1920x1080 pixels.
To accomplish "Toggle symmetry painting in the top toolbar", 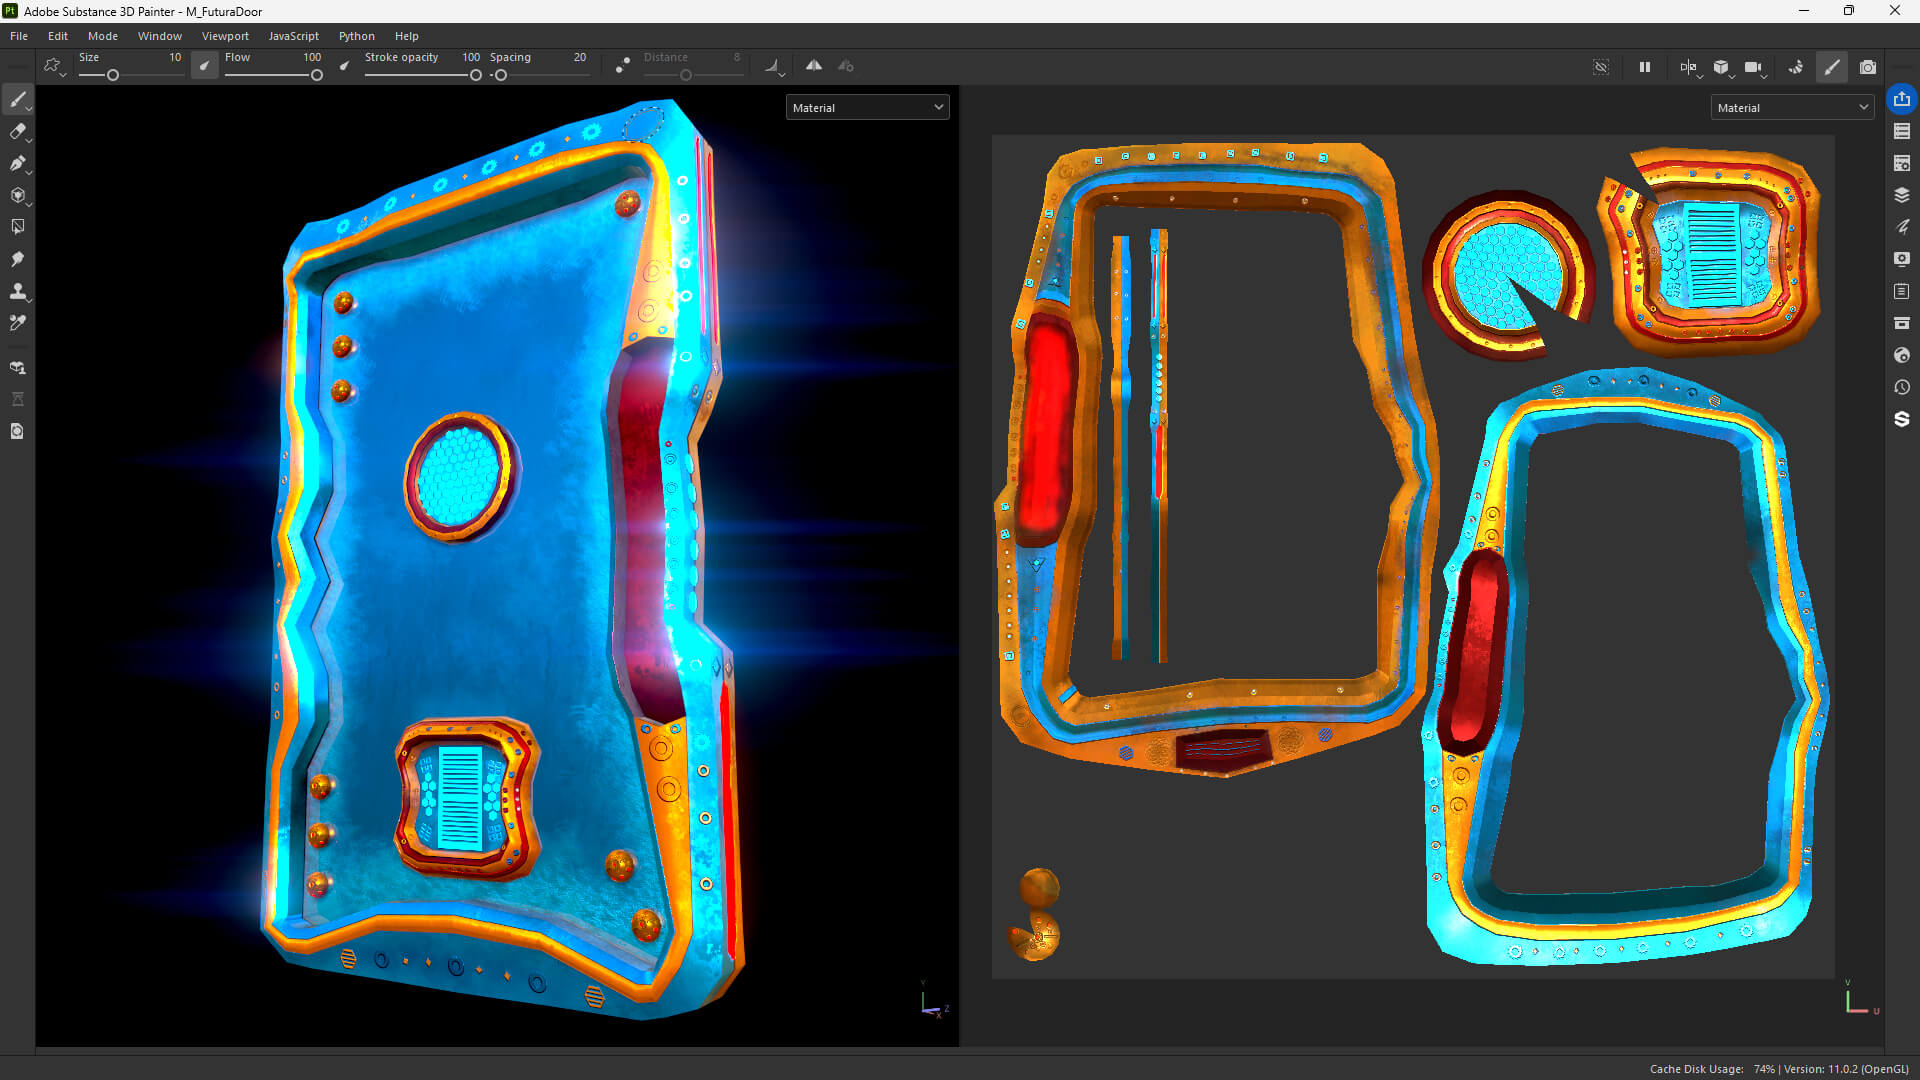I will [x=813, y=65].
